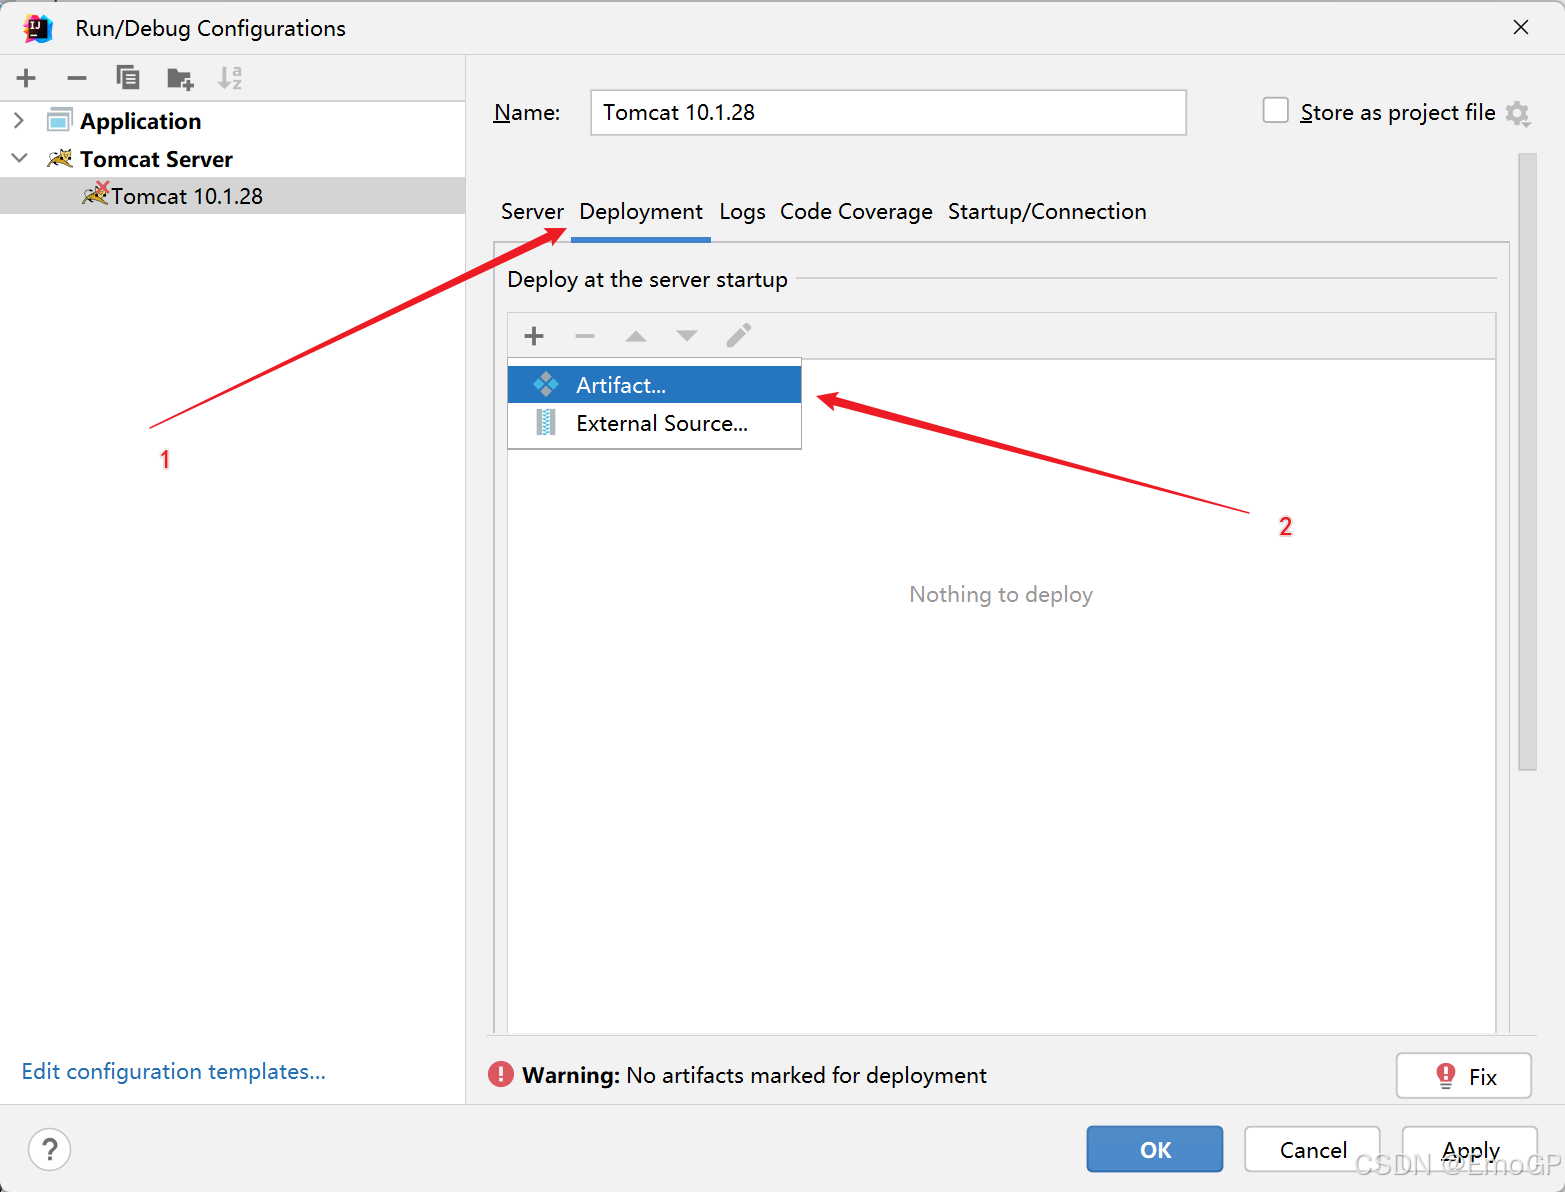The width and height of the screenshot is (1565, 1192).
Task: Click the Deploy at the server startup label
Action: [647, 280]
